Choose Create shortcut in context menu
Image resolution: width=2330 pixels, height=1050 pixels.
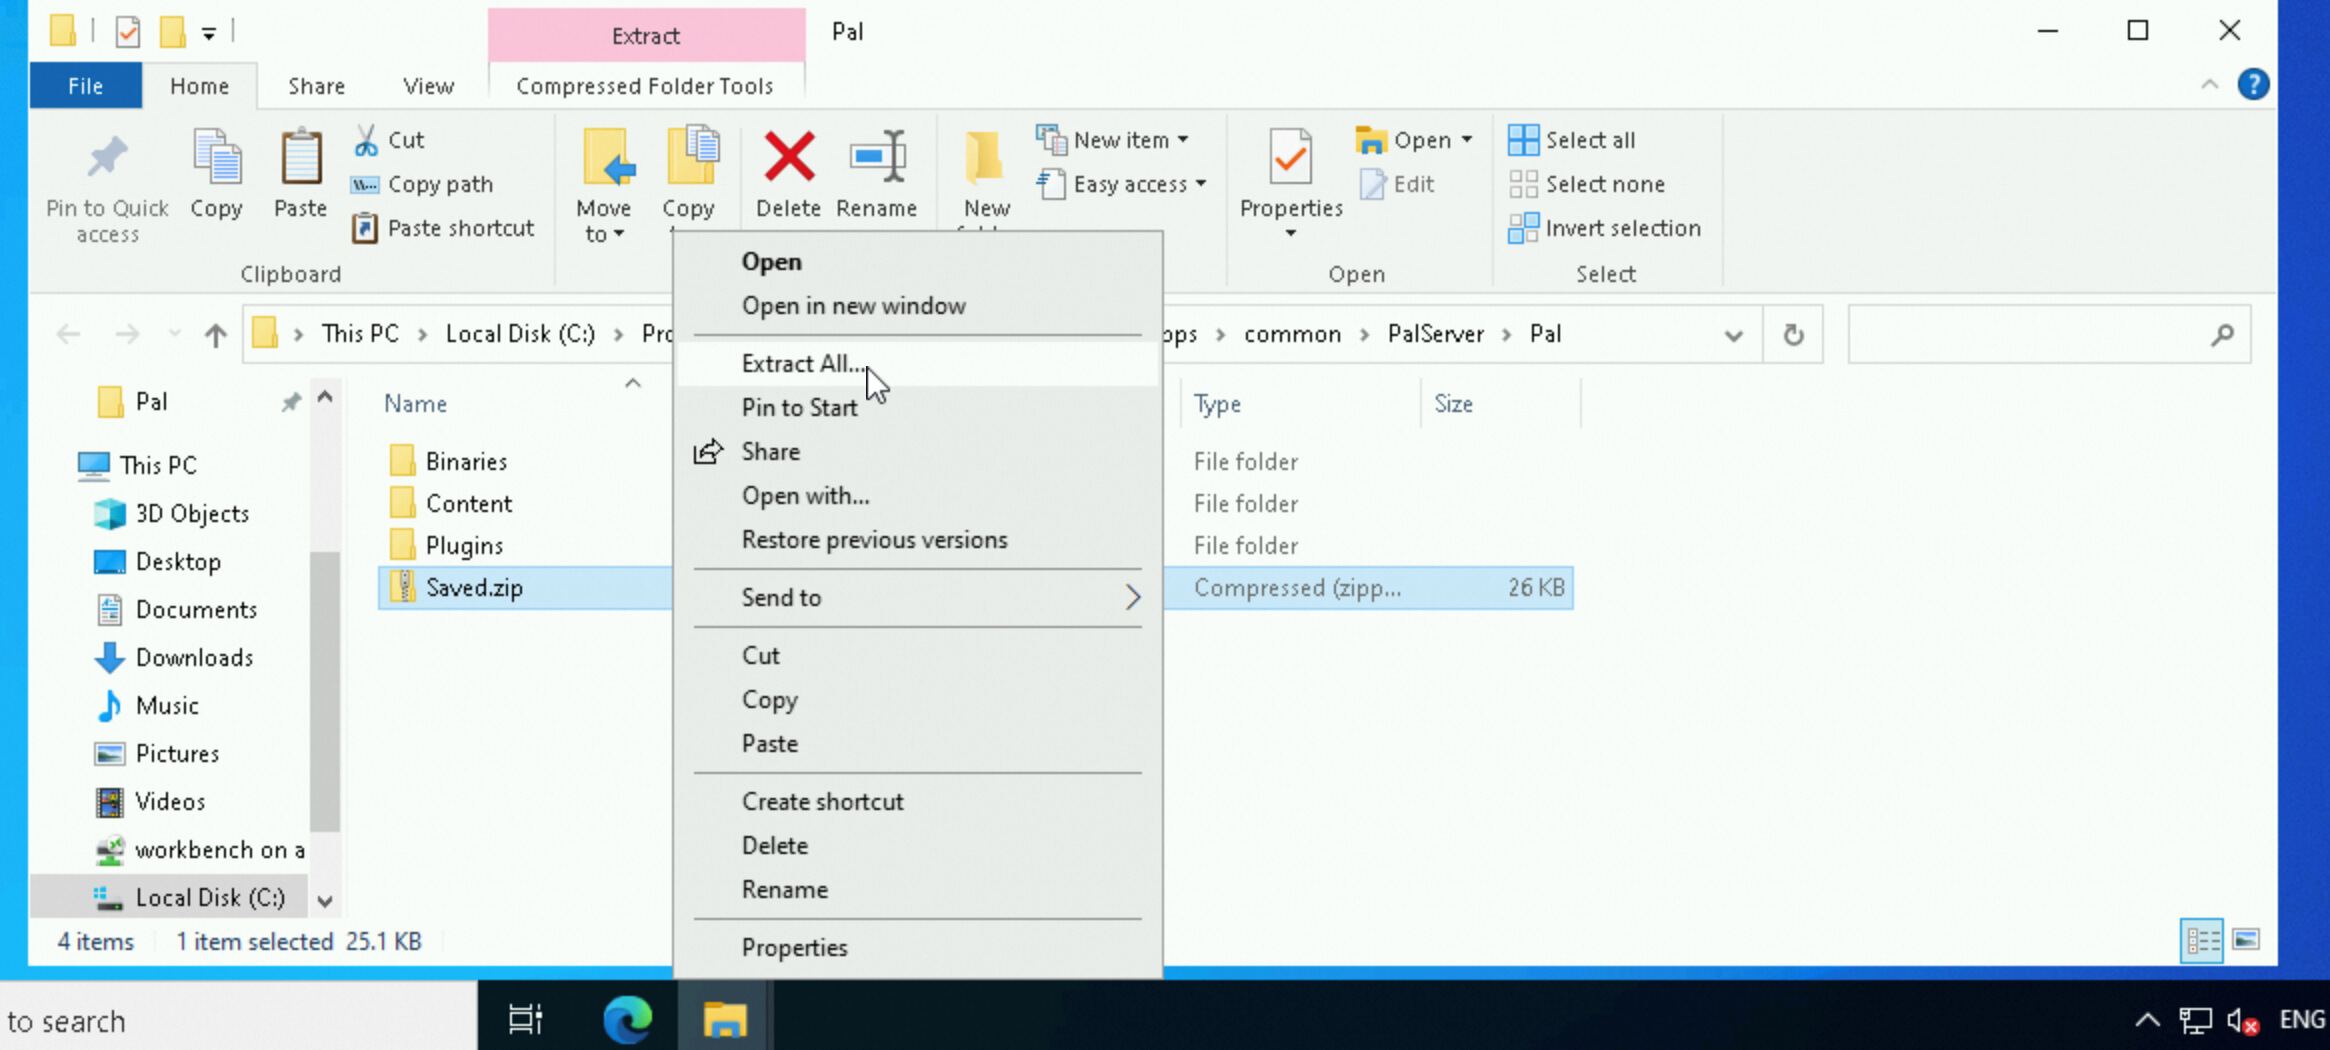(x=917, y=801)
